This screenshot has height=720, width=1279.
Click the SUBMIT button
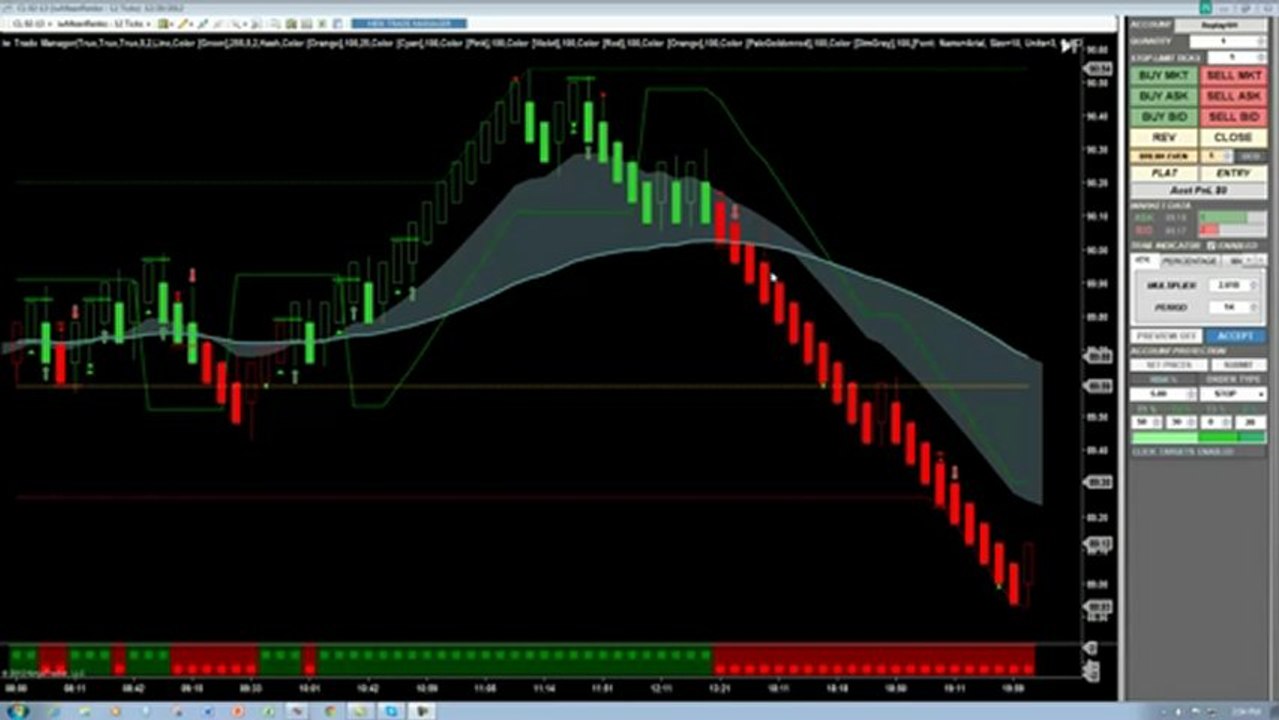pos(1238,365)
